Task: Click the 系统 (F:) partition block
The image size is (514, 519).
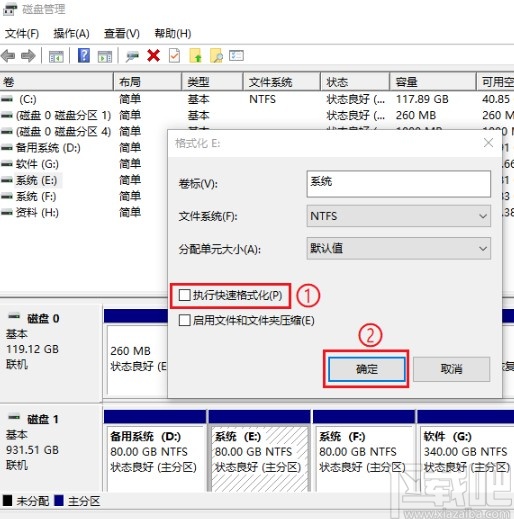Action: coord(364,450)
